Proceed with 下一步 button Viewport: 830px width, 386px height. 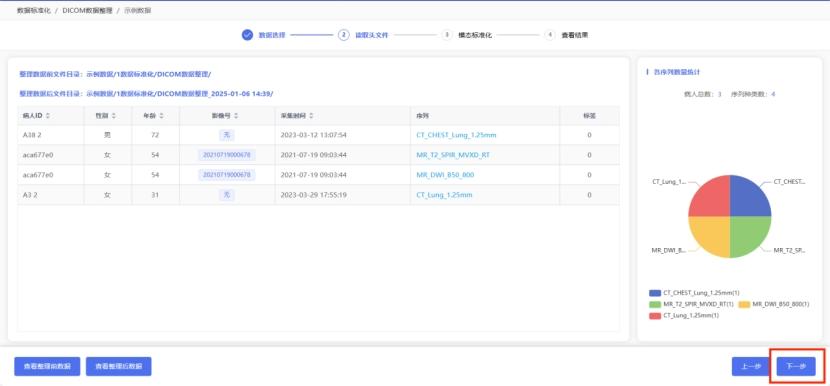click(x=796, y=366)
